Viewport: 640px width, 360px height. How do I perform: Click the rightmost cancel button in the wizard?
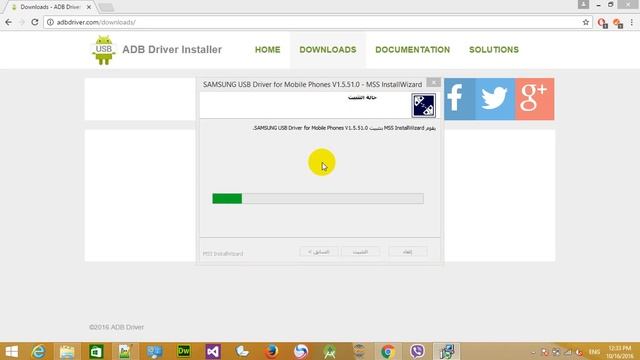408,252
